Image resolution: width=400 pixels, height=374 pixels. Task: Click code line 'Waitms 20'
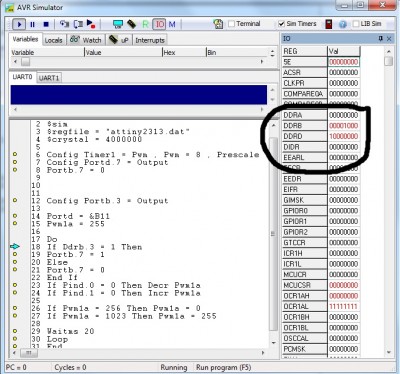click(70, 331)
